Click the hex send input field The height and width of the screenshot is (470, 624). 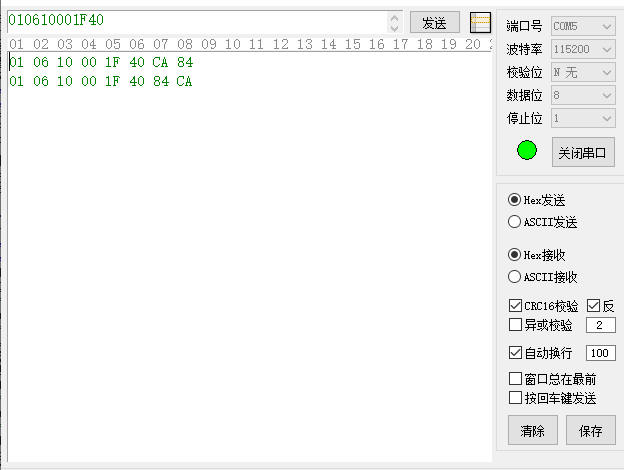coord(197,22)
